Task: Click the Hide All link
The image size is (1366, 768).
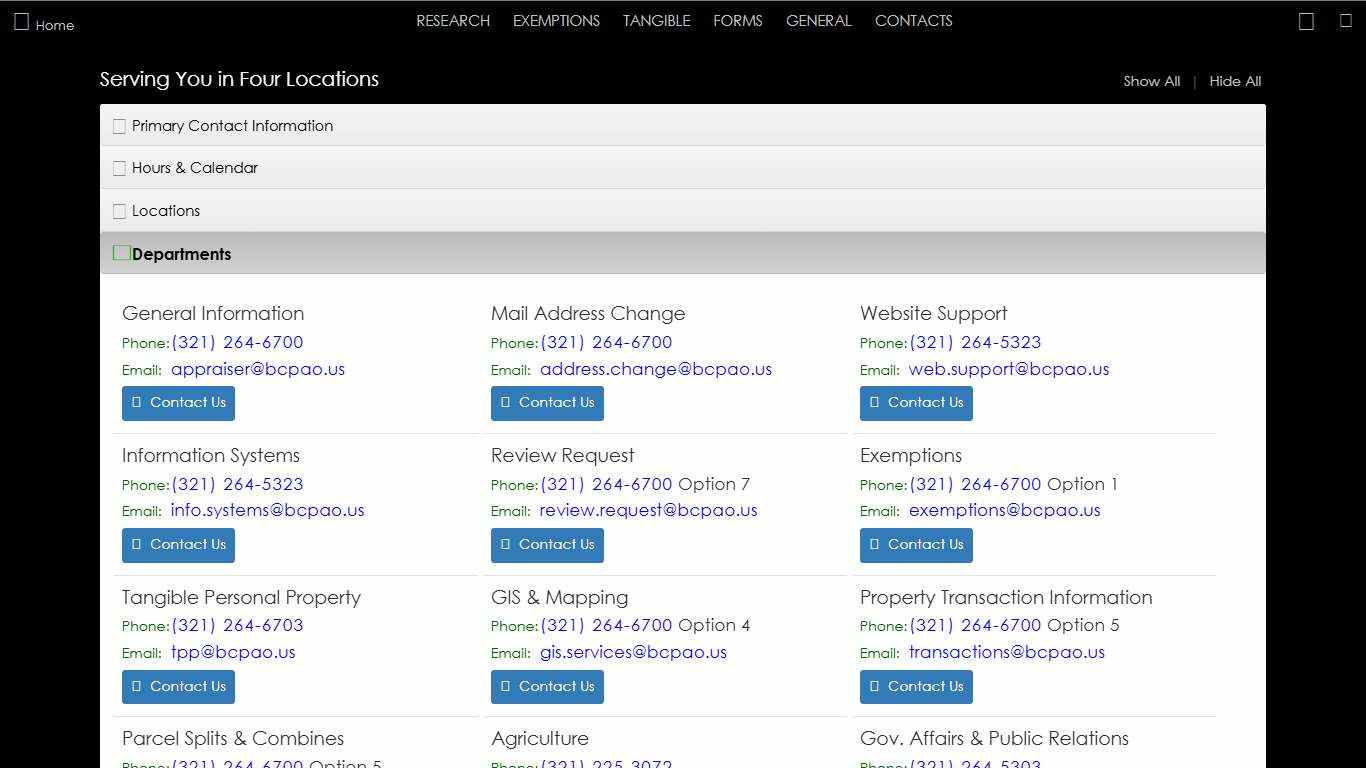Action: [x=1235, y=81]
